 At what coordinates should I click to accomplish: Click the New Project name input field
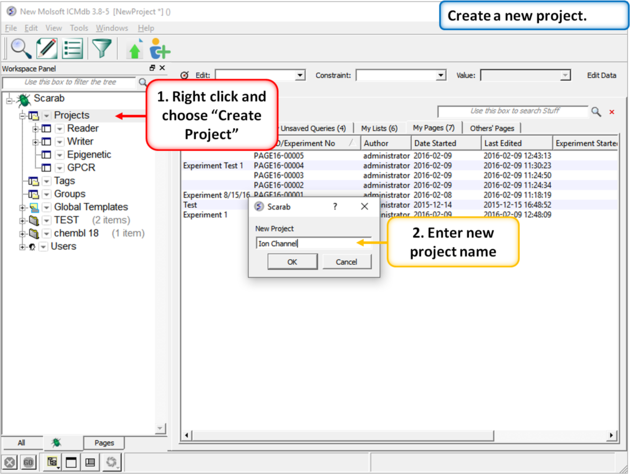[x=312, y=243]
